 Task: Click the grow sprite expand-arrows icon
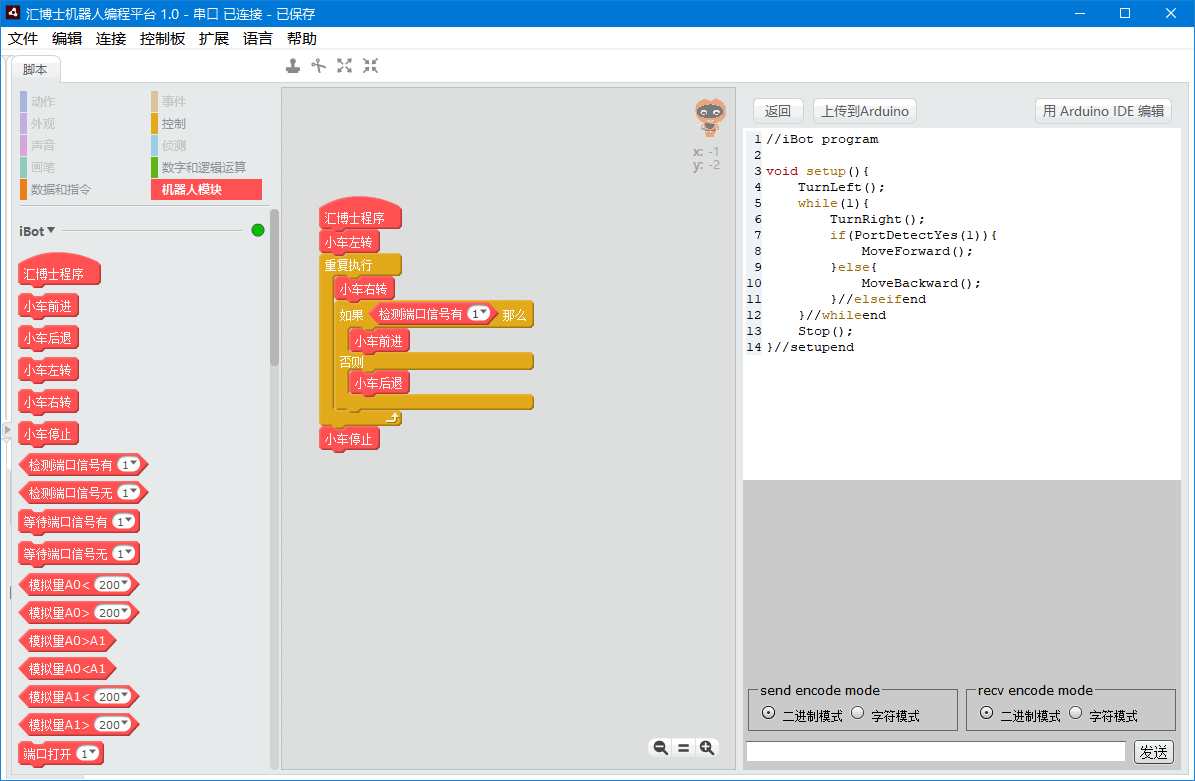click(x=345, y=66)
